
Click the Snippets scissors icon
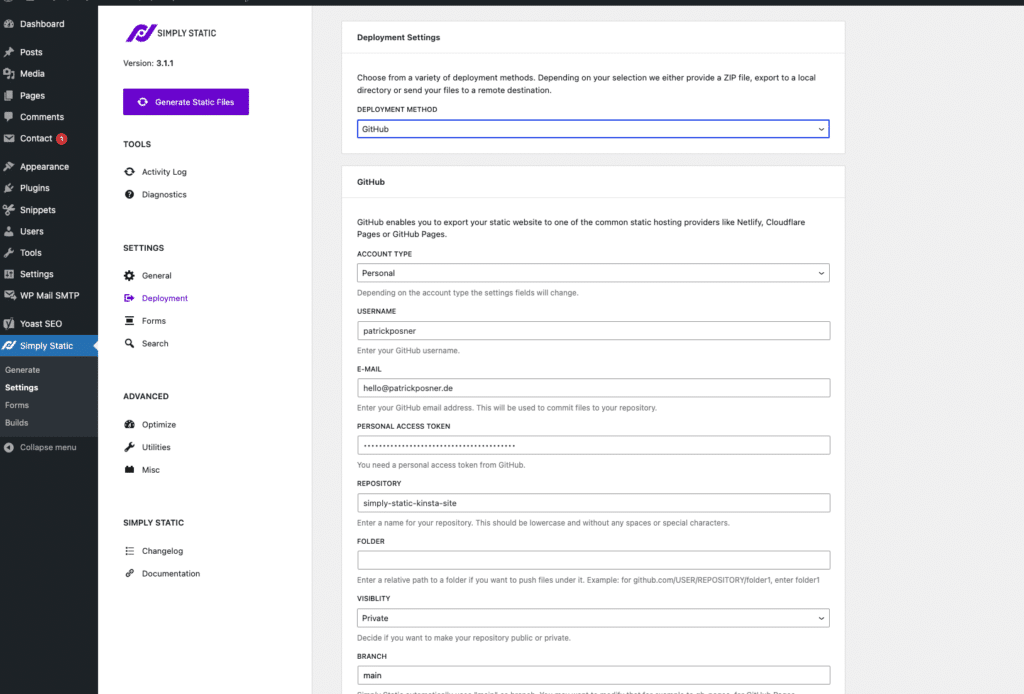pyautogui.click(x=8, y=210)
